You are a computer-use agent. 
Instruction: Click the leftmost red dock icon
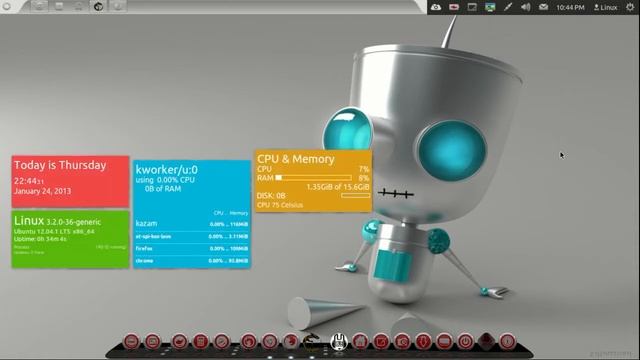click(x=131, y=341)
